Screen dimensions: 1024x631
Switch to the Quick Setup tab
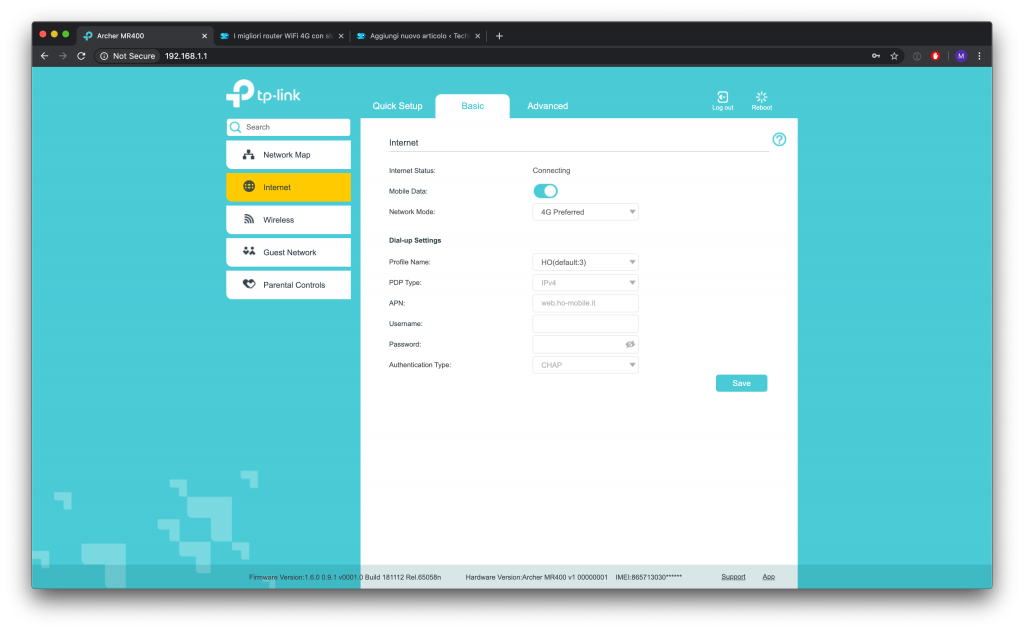tap(397, 106)
